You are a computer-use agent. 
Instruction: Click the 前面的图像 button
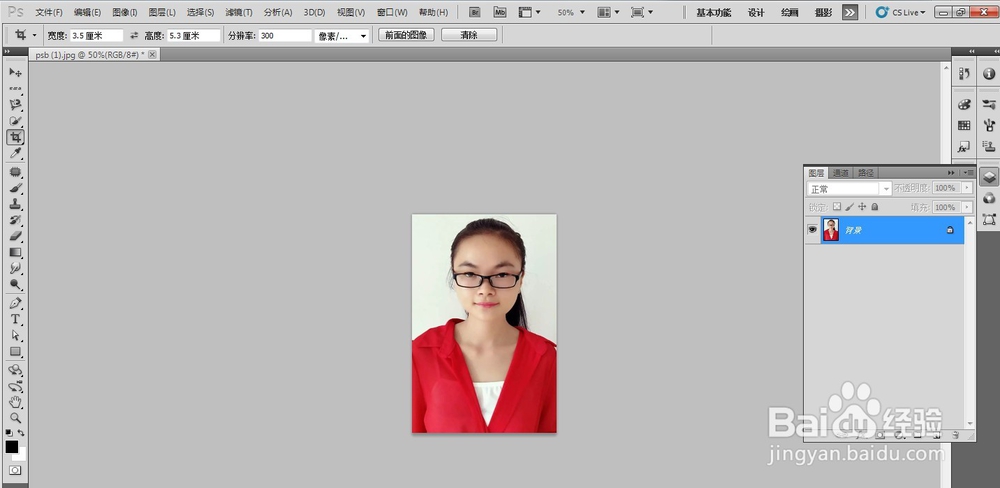(406, 35)
